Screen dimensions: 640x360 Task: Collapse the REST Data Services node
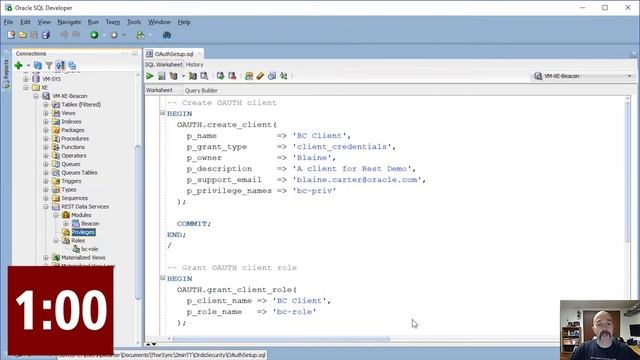click(46, 207)
